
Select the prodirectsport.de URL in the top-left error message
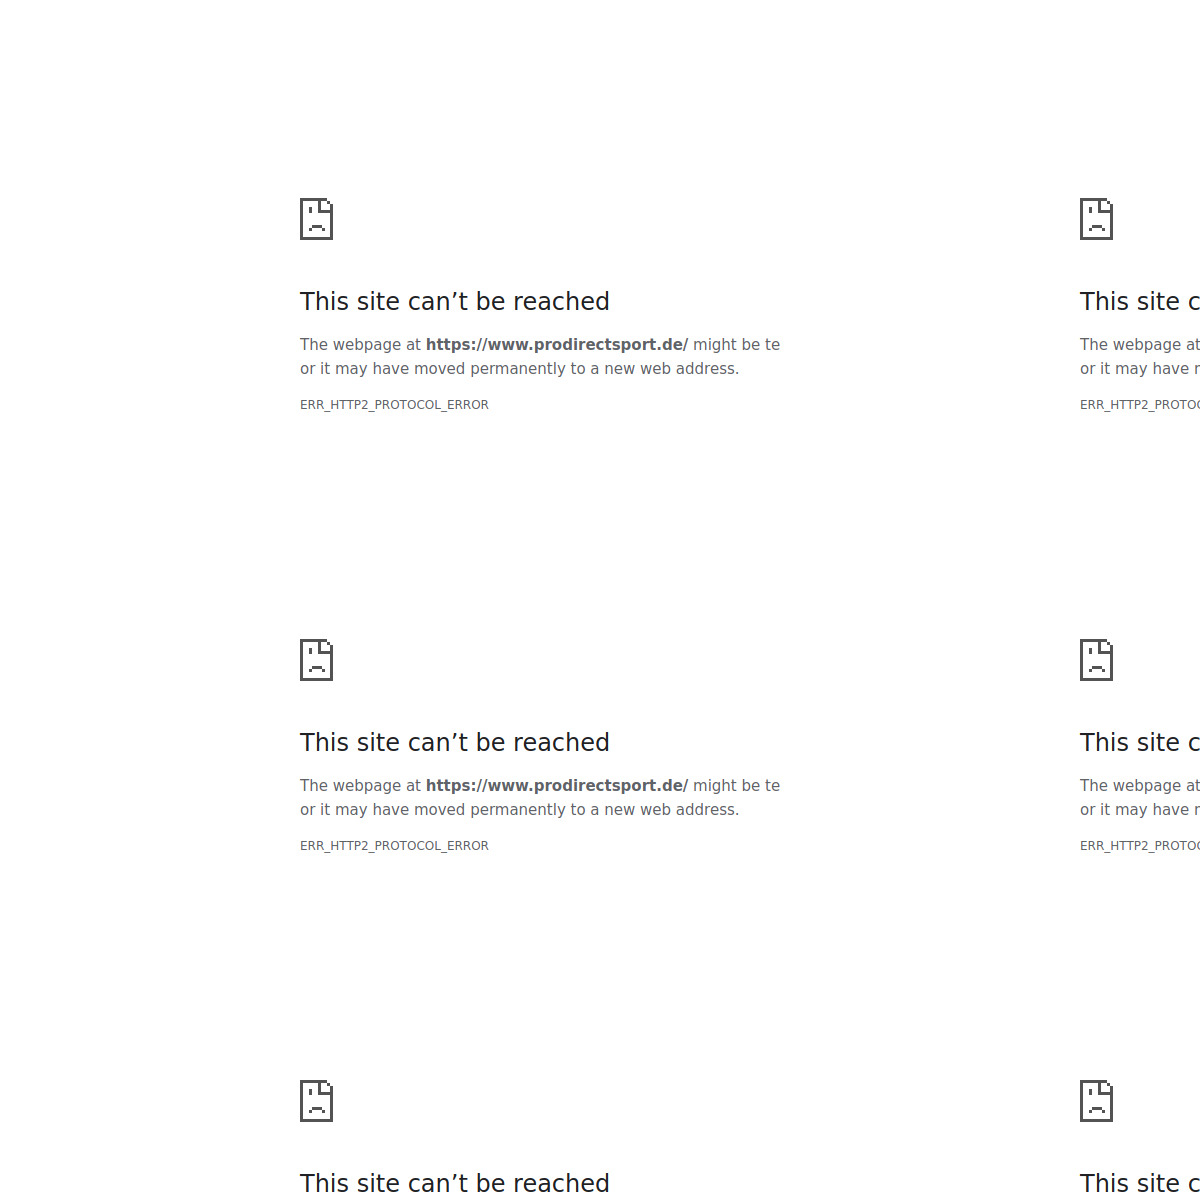(x=556, y=345)
